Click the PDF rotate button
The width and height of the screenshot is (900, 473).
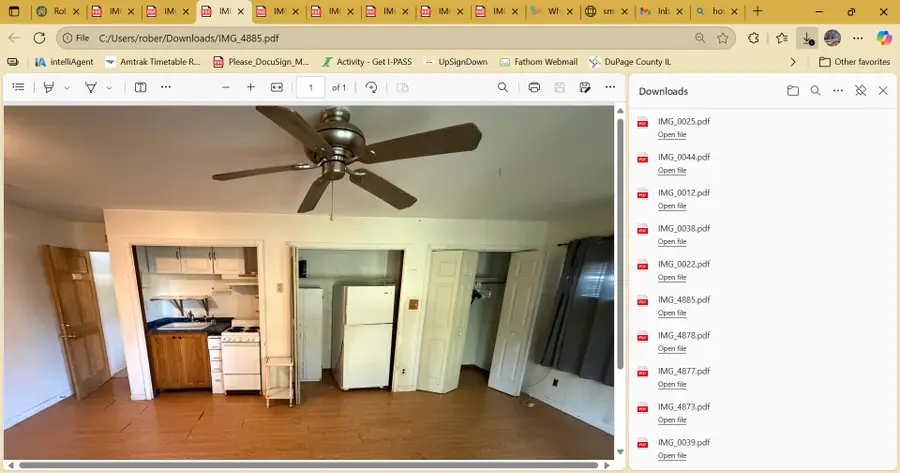[371, 87]
